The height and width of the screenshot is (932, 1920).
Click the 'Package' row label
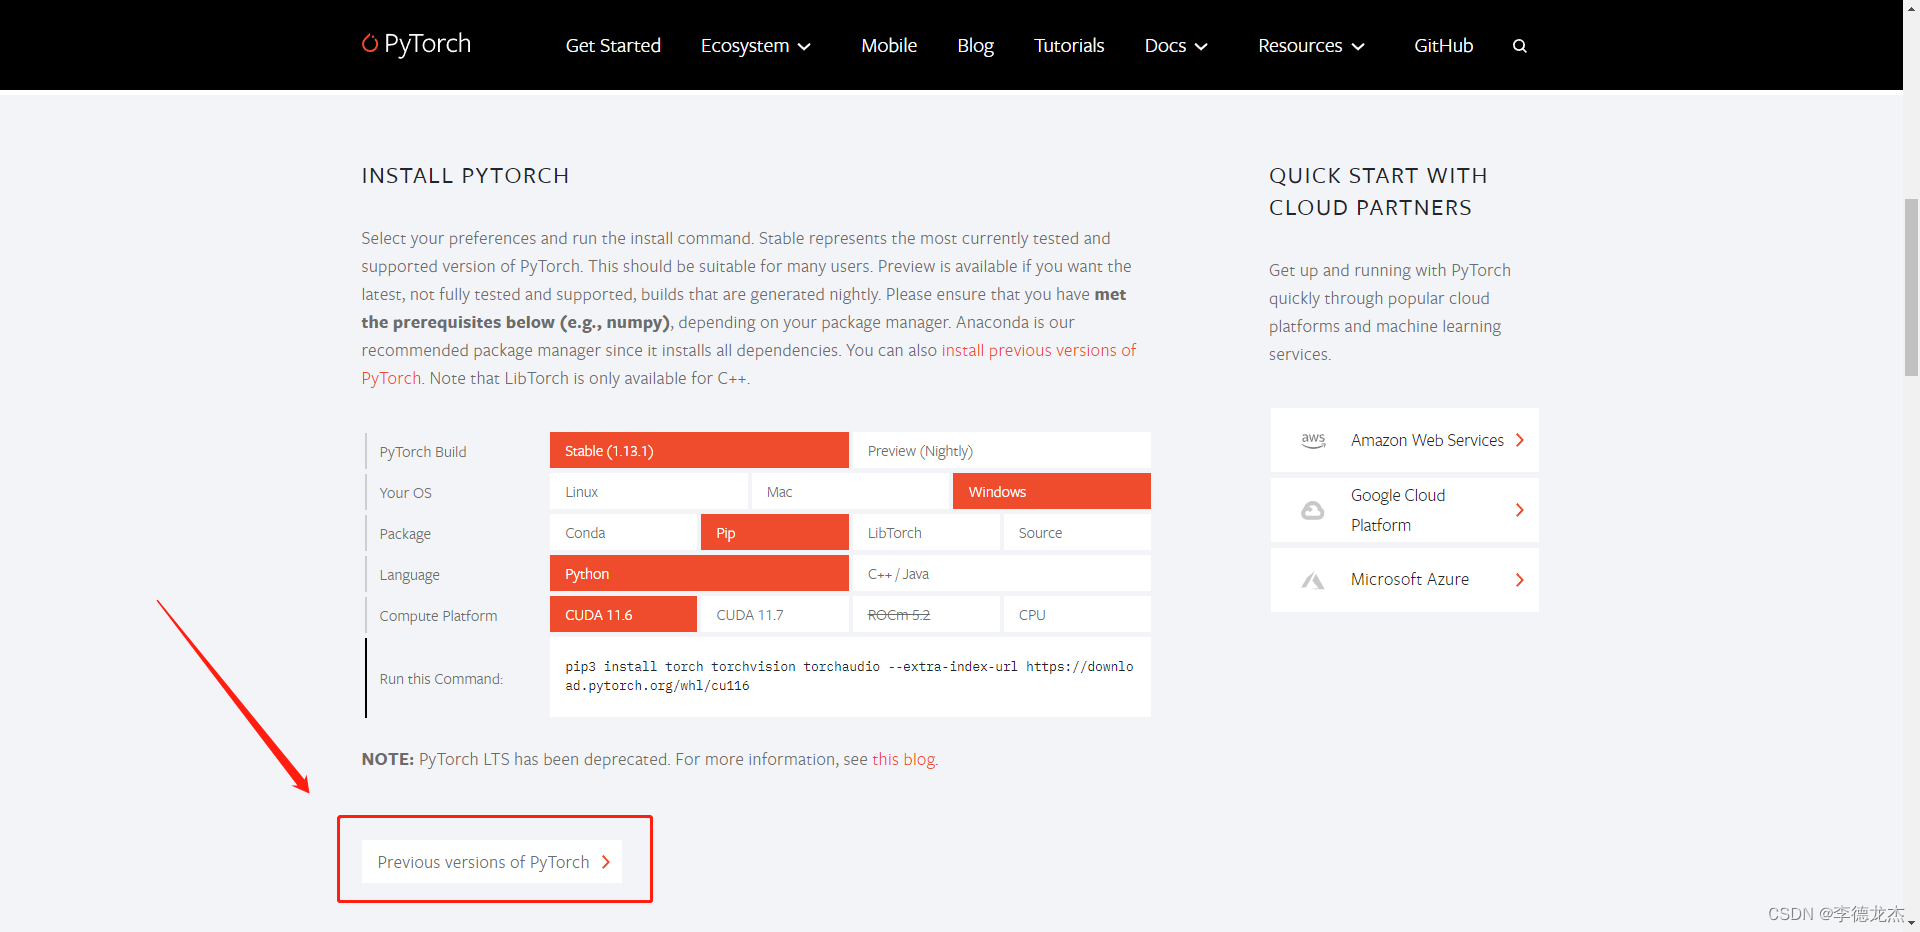click(405, 534)
